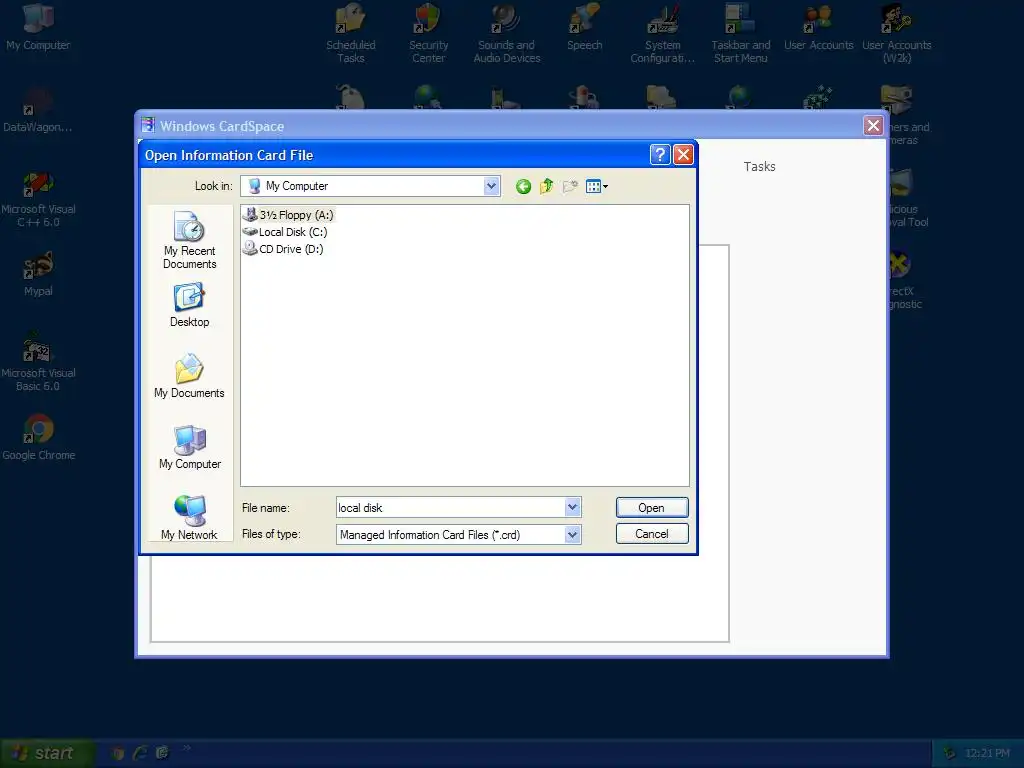Expand the Files of type dropdown
The height and width of the screenshot is (768, 1024).
pyautogui.click(x=573, y=535)
